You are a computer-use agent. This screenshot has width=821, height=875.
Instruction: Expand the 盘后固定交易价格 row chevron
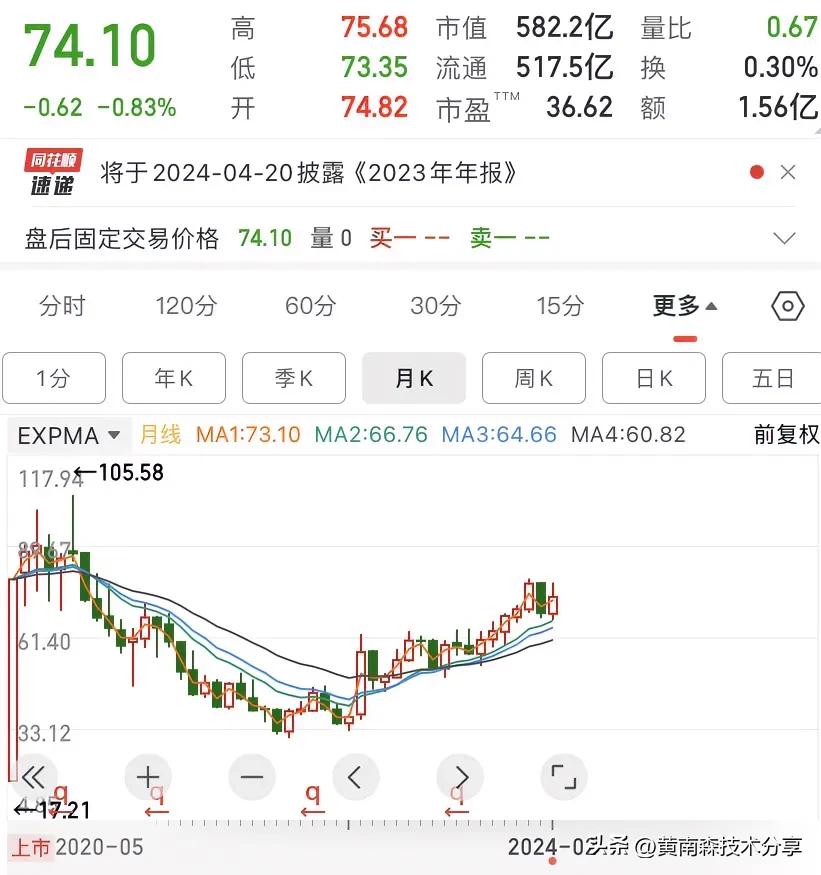pyautogui.click(x=784, y=239)
